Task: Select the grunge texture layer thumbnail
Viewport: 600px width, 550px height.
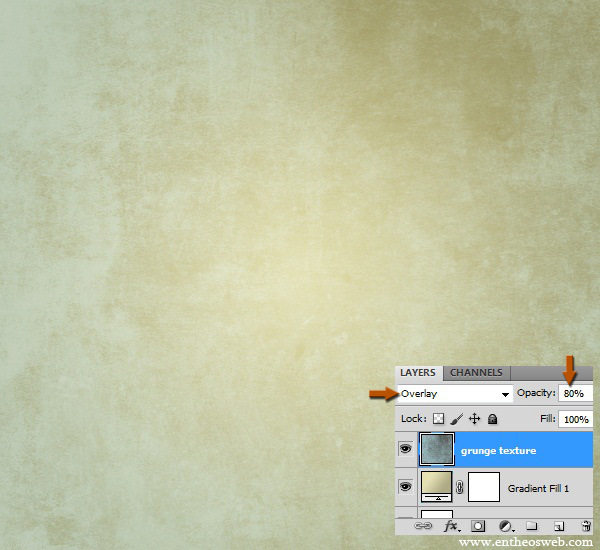Action: point(437,449)
